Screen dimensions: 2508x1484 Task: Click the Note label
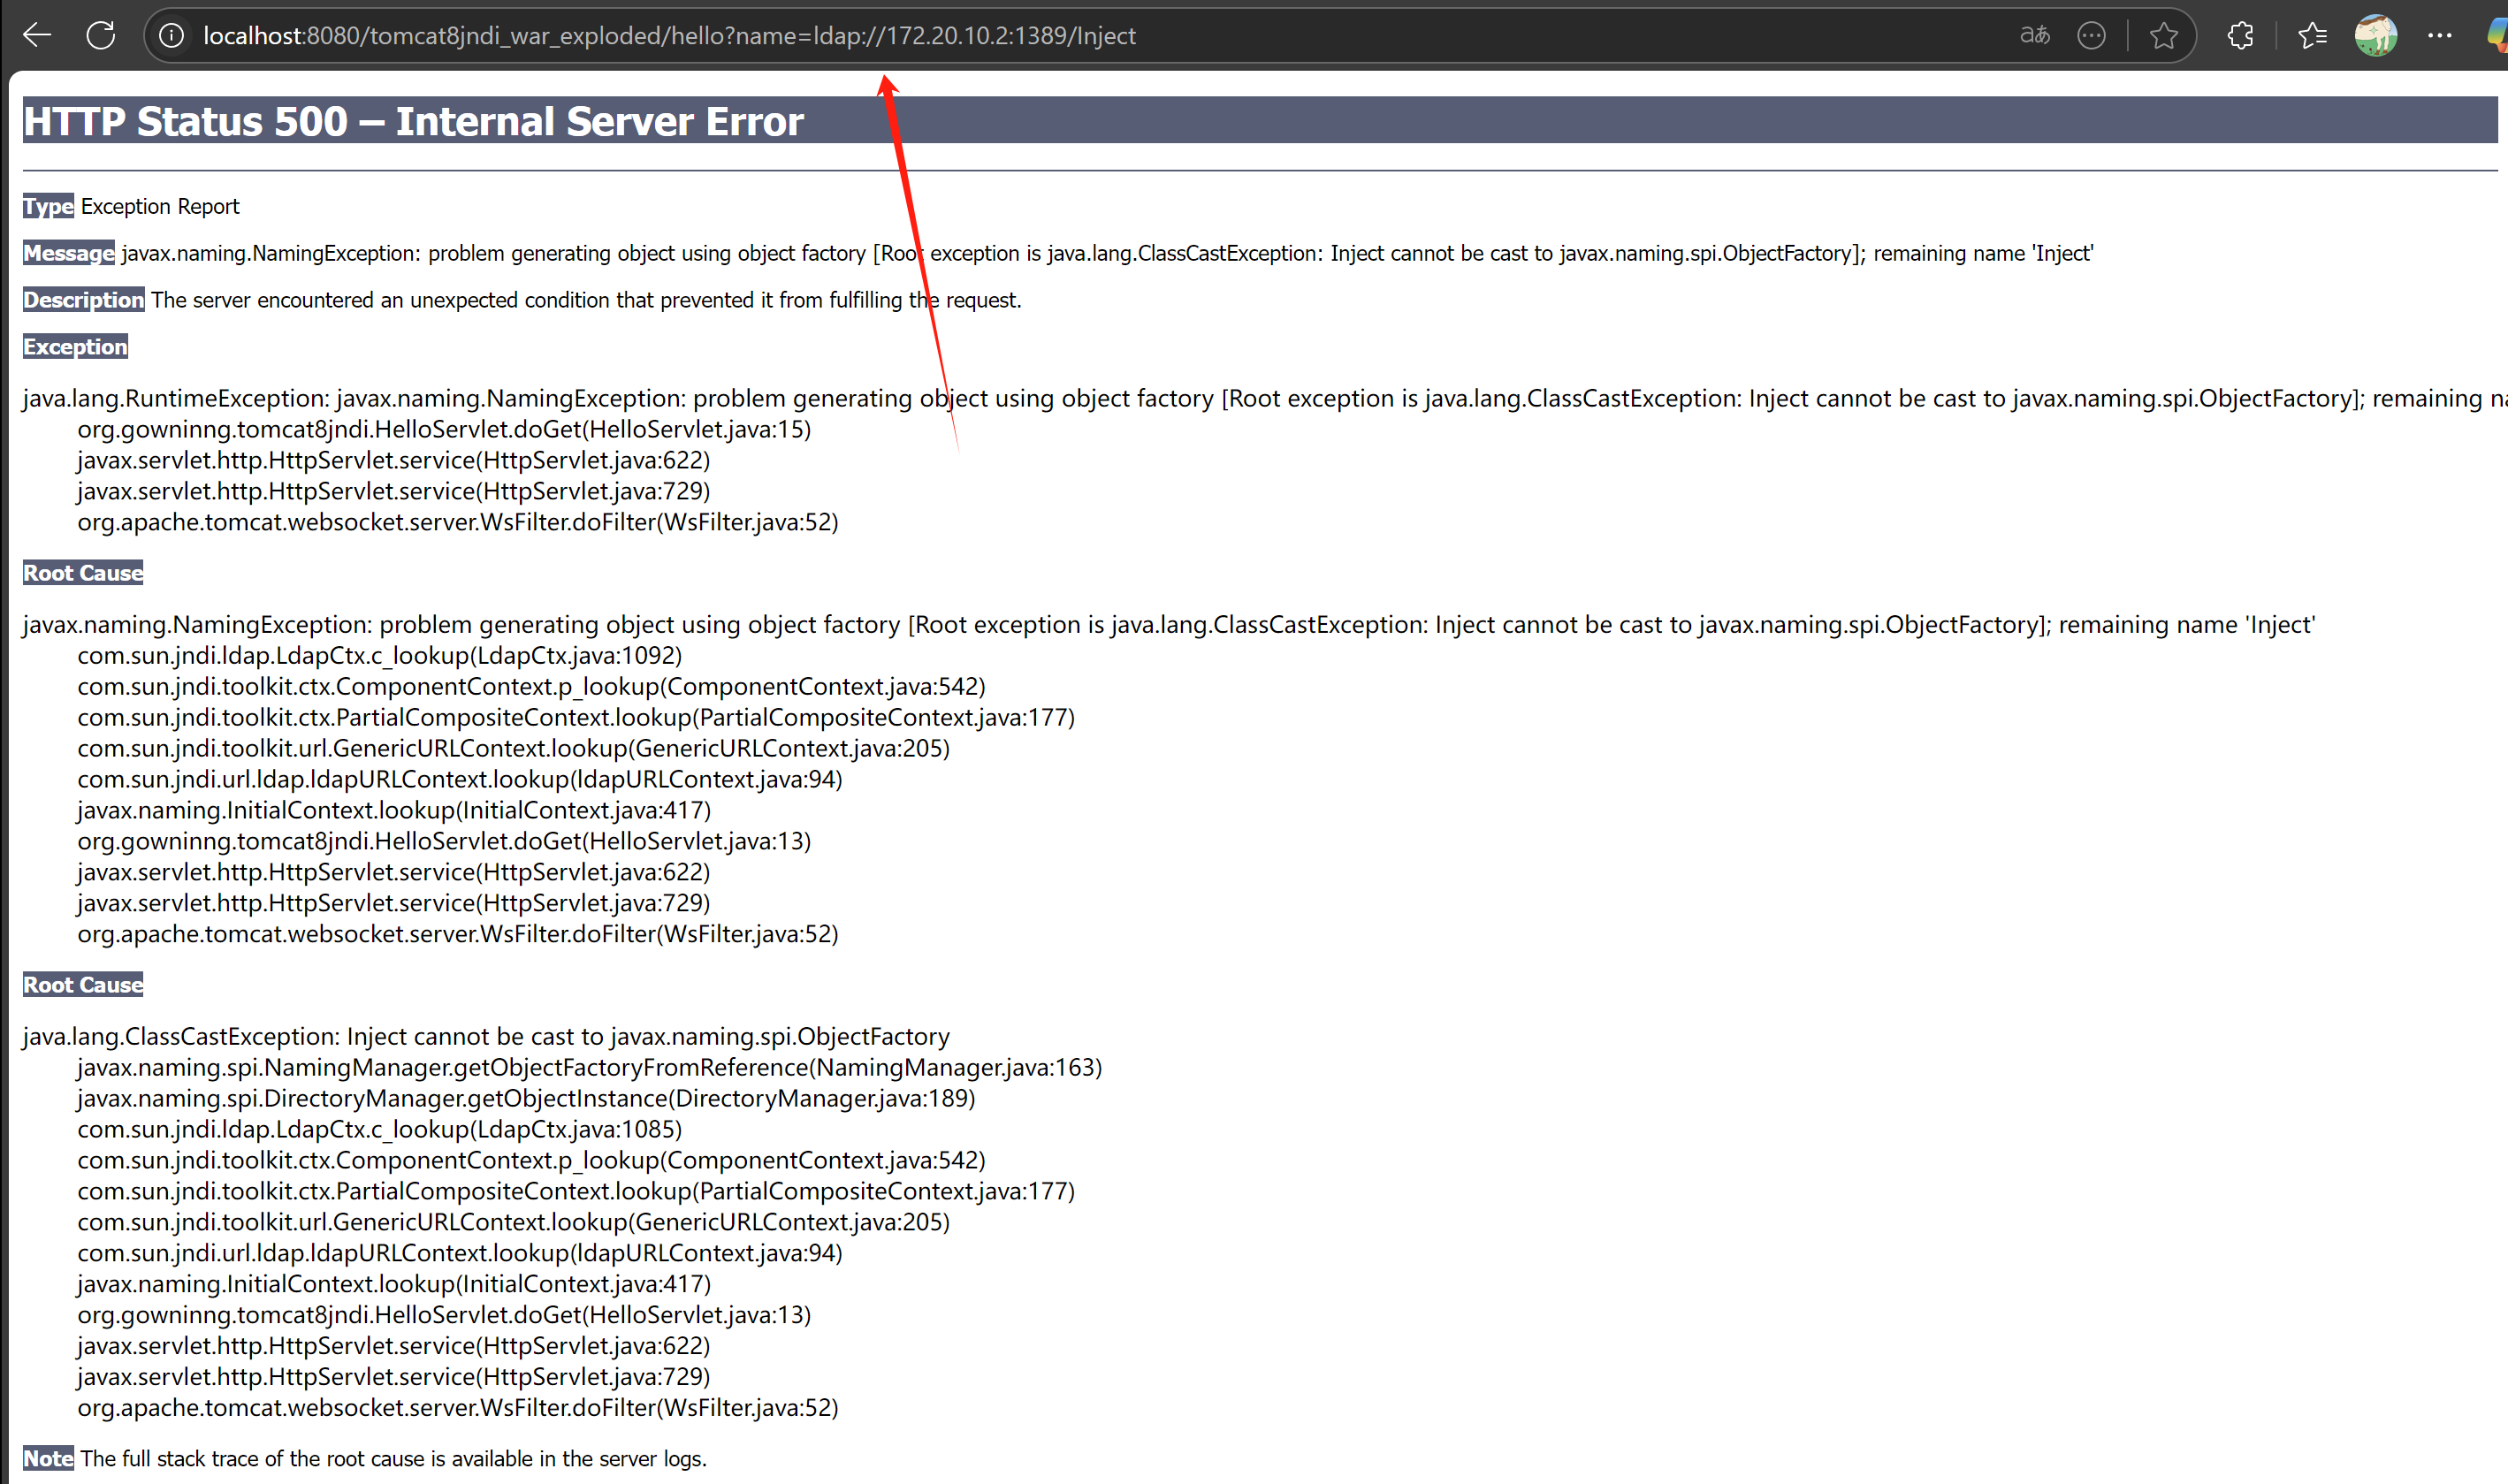coord(48,1459)
